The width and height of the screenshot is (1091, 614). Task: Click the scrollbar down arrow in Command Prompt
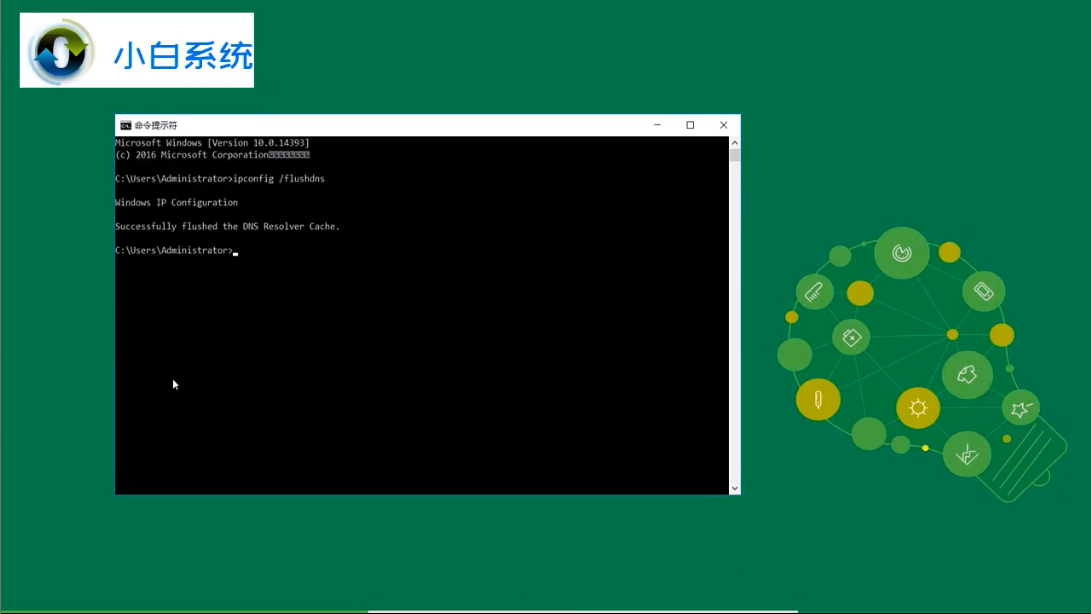[x=735, y=488]
